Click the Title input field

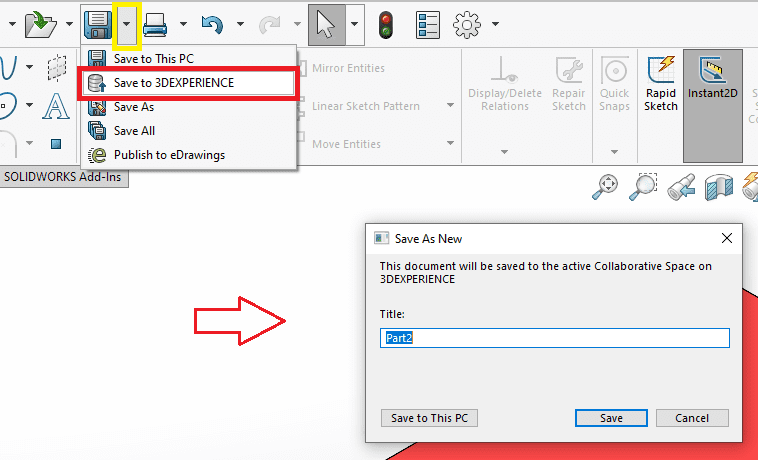click(x=554, y=338)
